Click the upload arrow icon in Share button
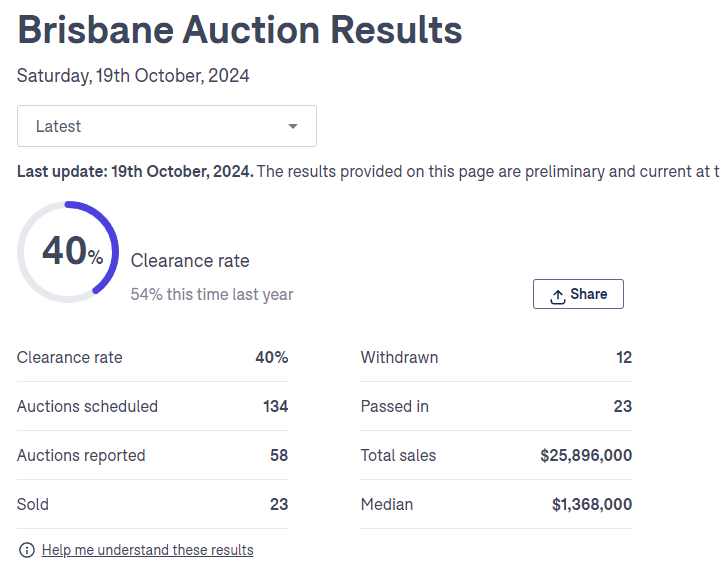 (558, 295)
